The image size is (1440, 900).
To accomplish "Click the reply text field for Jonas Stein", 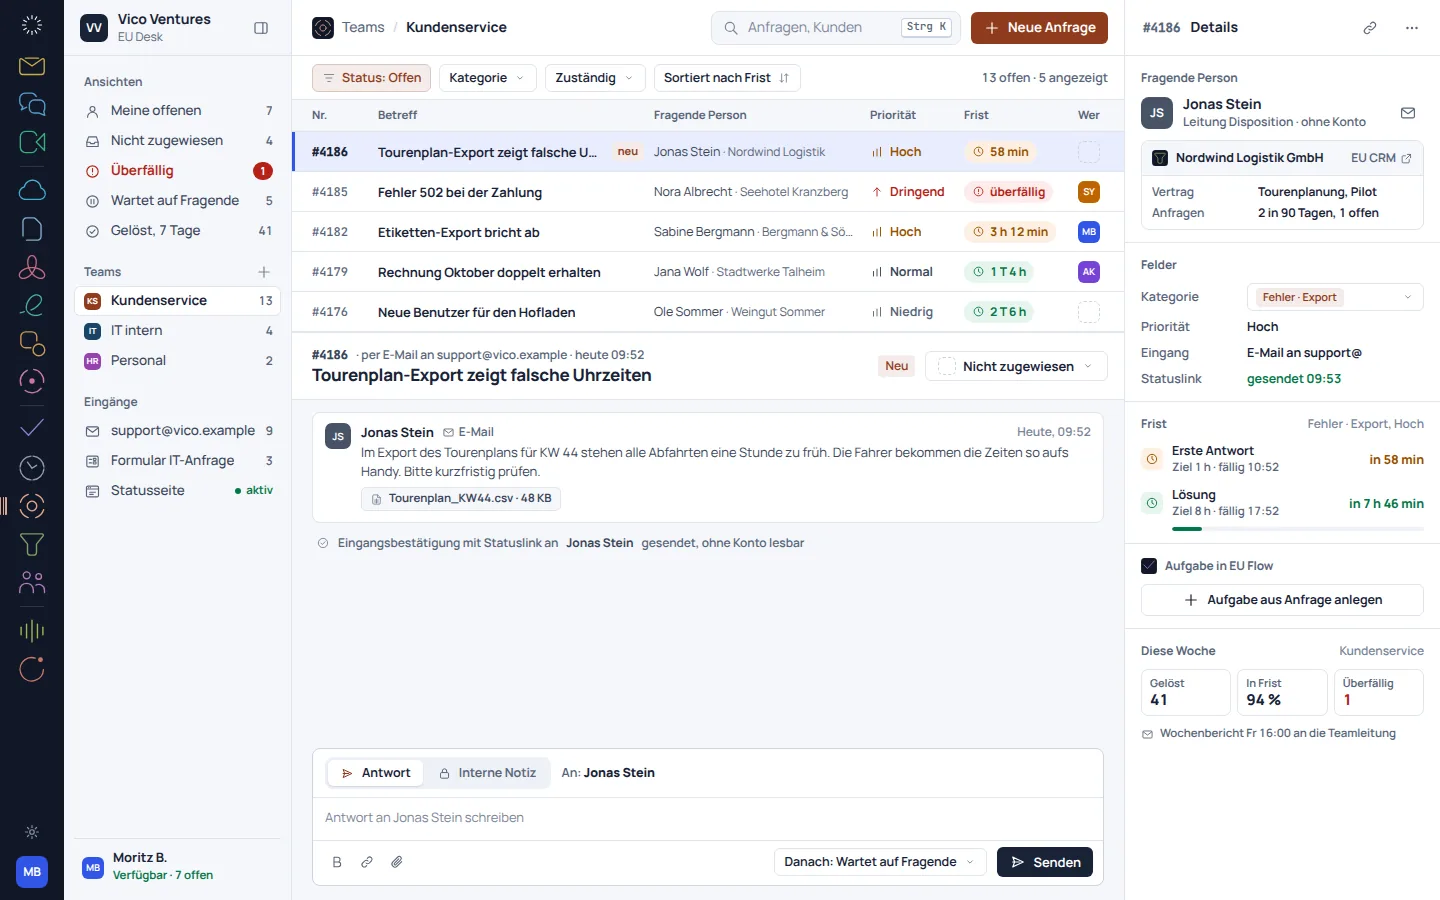I will pos(708,818).
